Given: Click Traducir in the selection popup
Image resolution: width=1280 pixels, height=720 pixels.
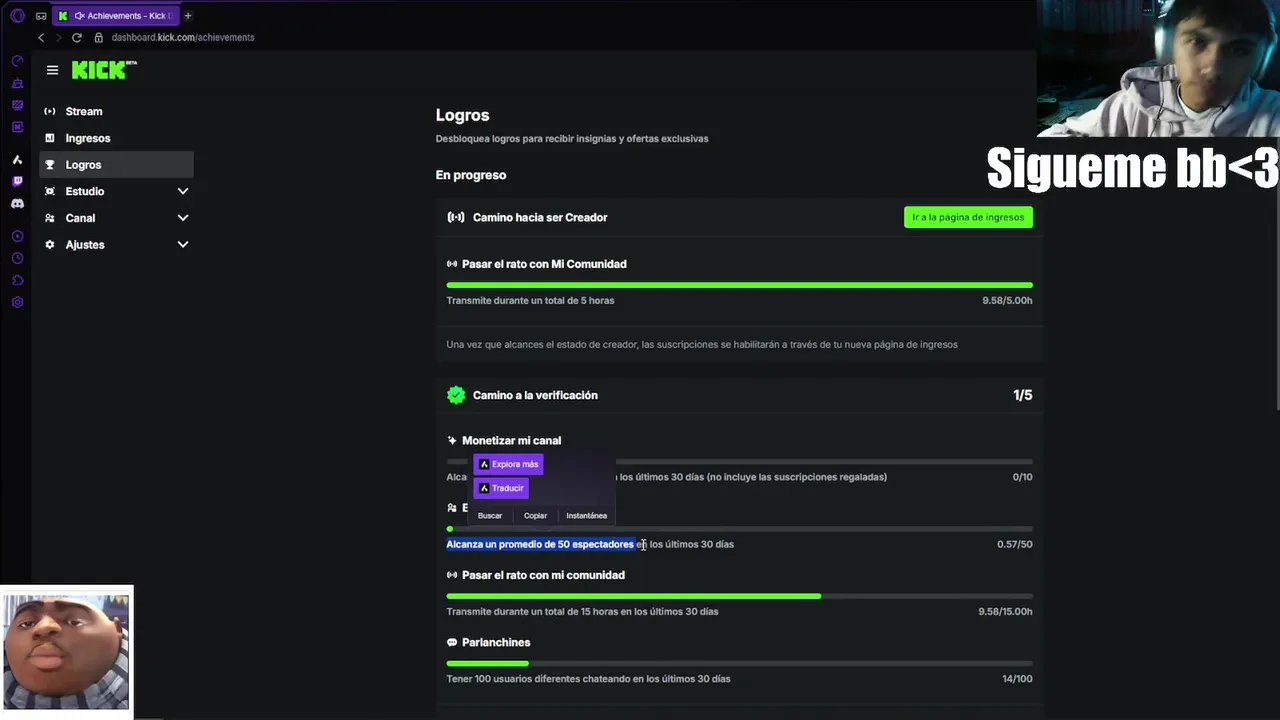Looking at the screenshot, I should (501, 488).
